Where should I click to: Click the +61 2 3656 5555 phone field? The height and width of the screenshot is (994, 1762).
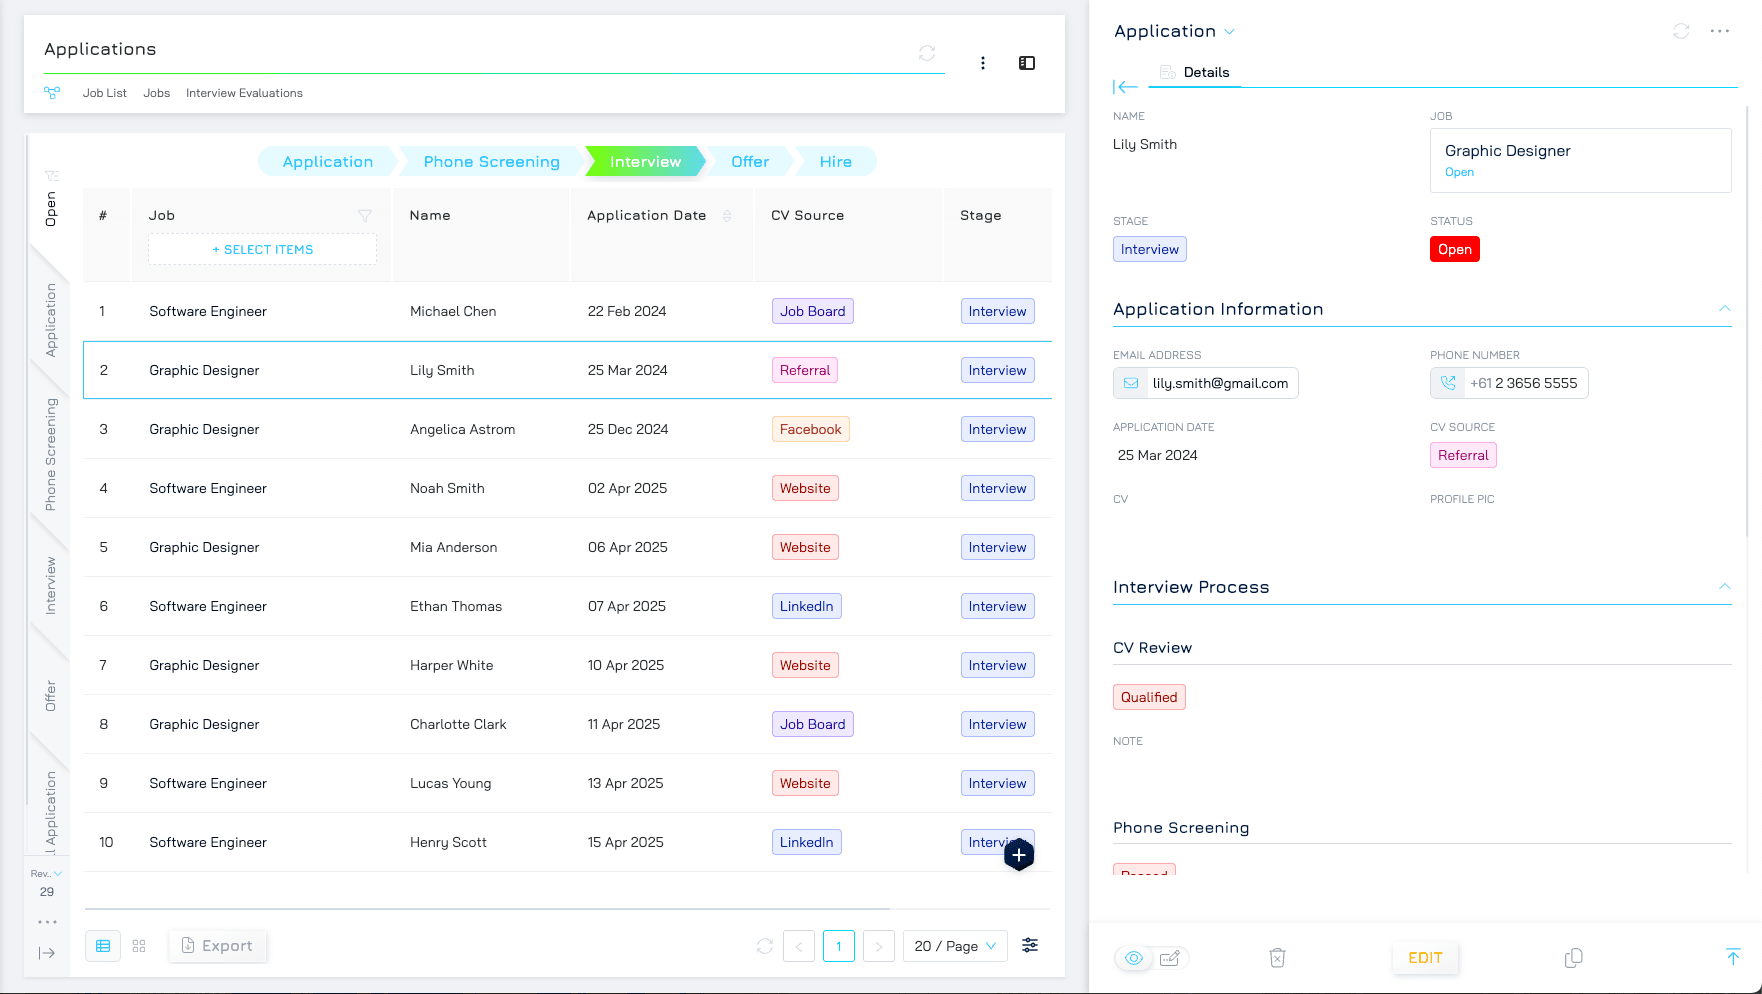point(1509,383)
